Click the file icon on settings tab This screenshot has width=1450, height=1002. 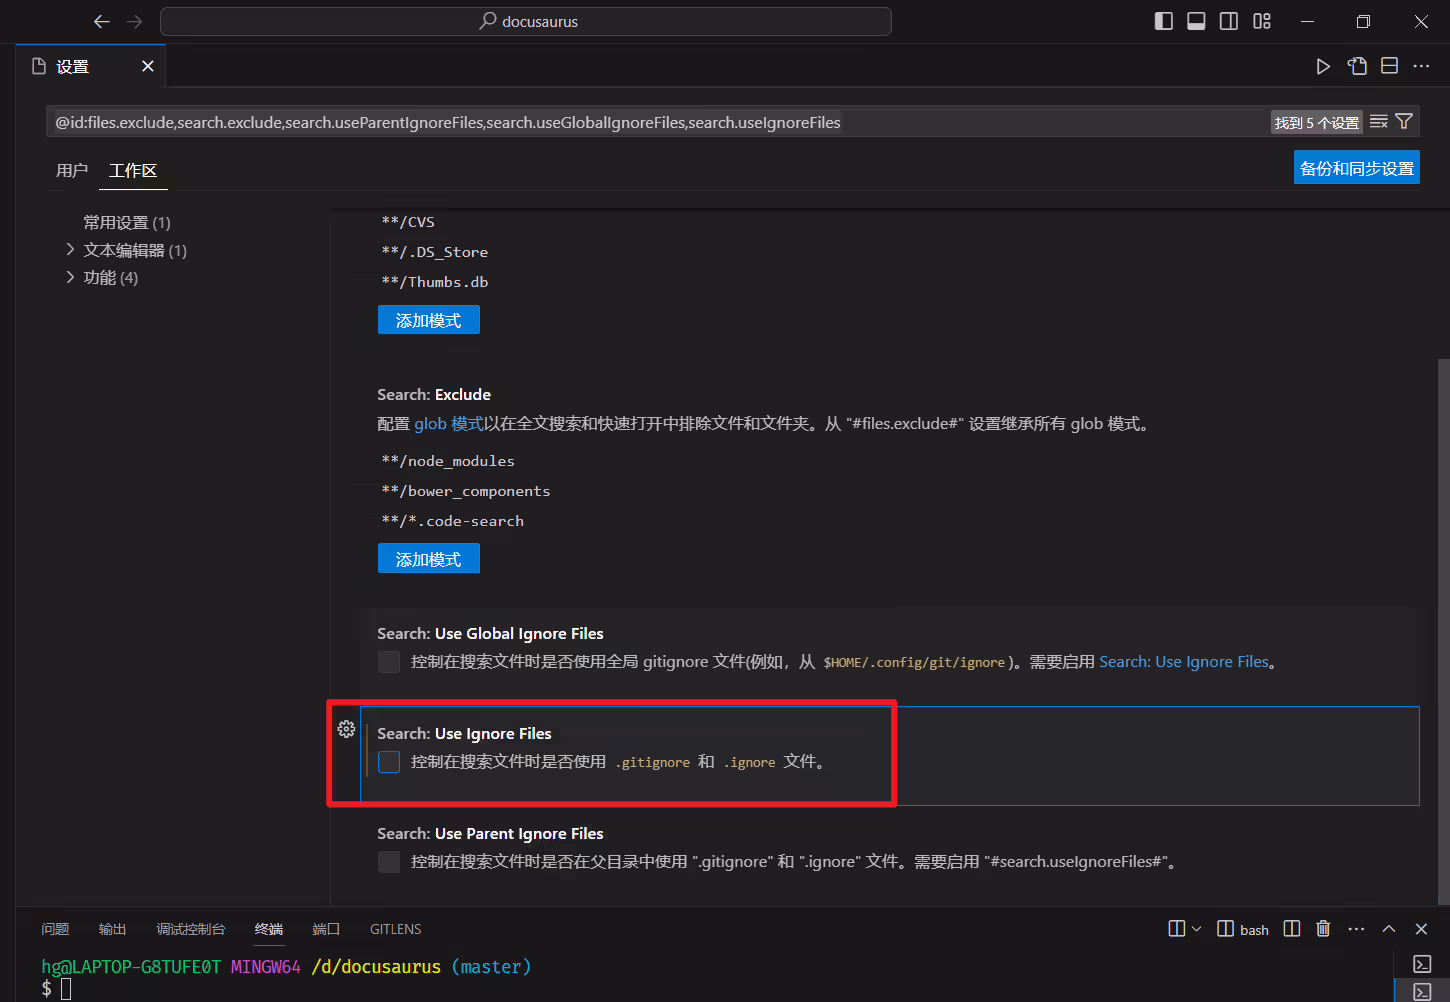pos(40,66)
